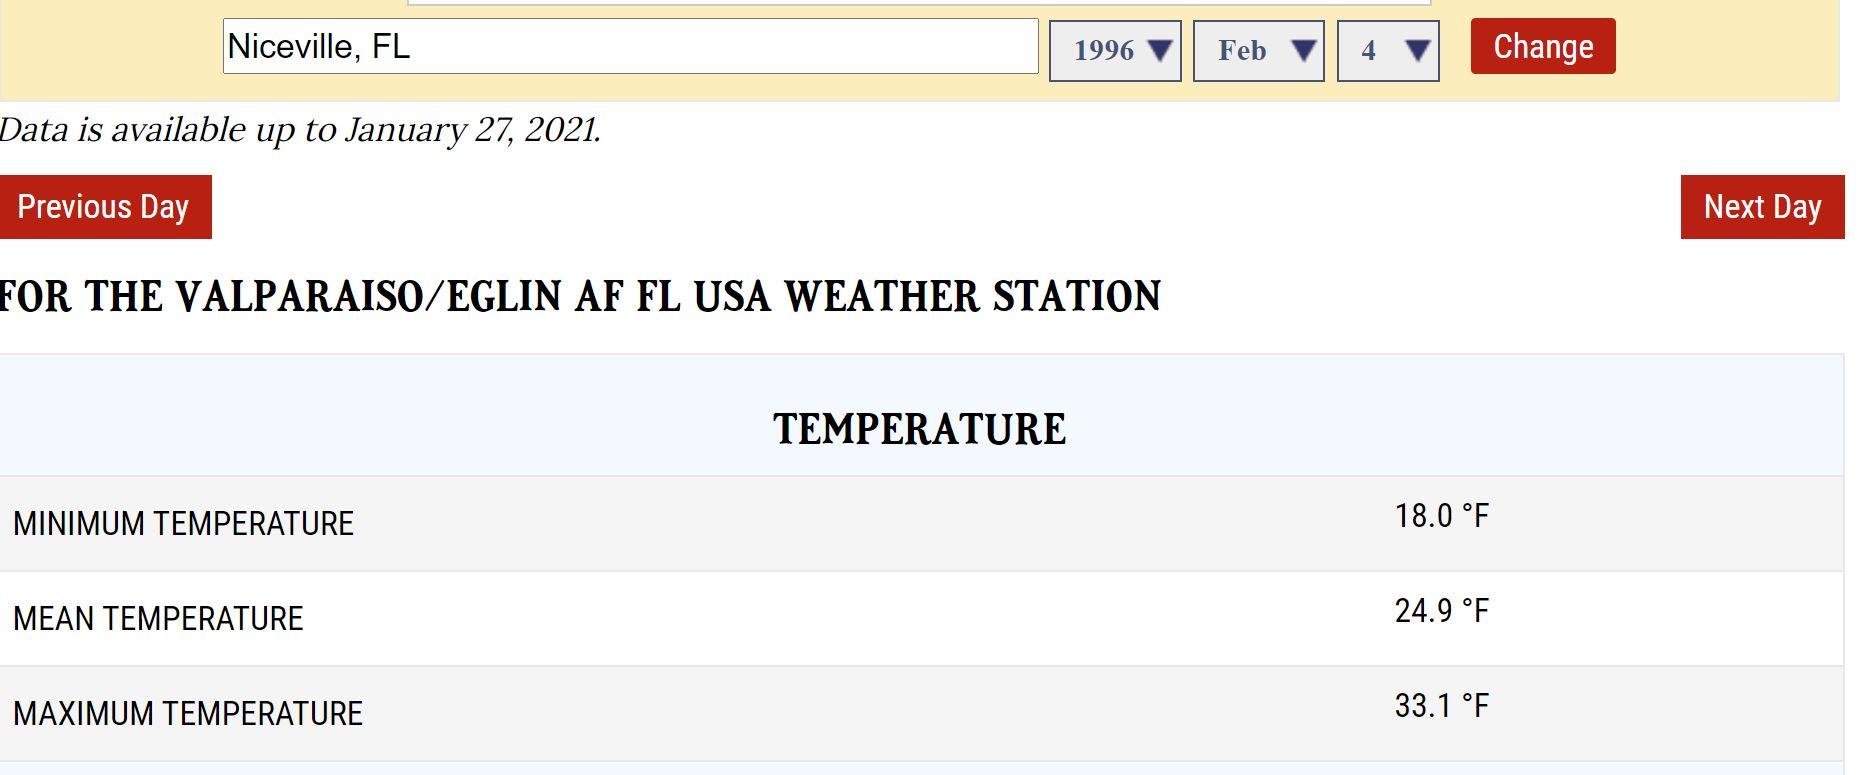Select the Minimum Temperature label

pos(184,524)
